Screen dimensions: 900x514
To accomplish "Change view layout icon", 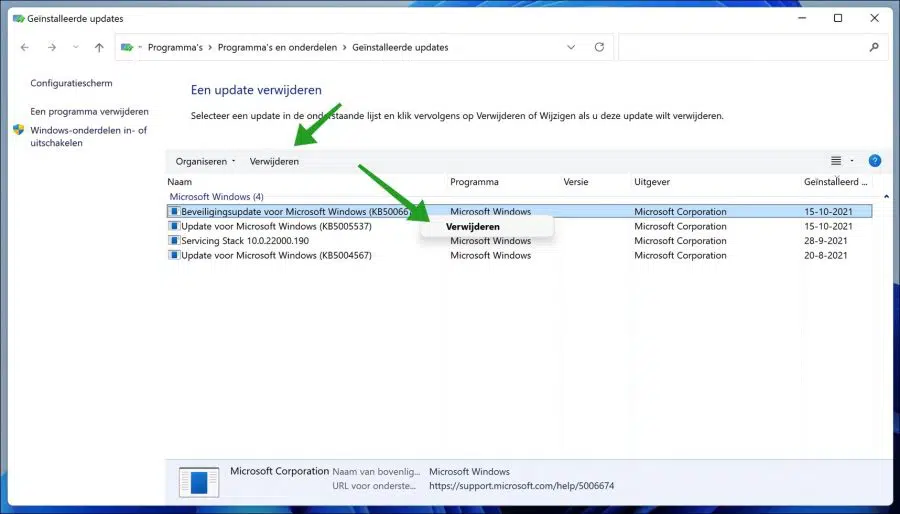I will pyautogui.click(x=836, y=161).
